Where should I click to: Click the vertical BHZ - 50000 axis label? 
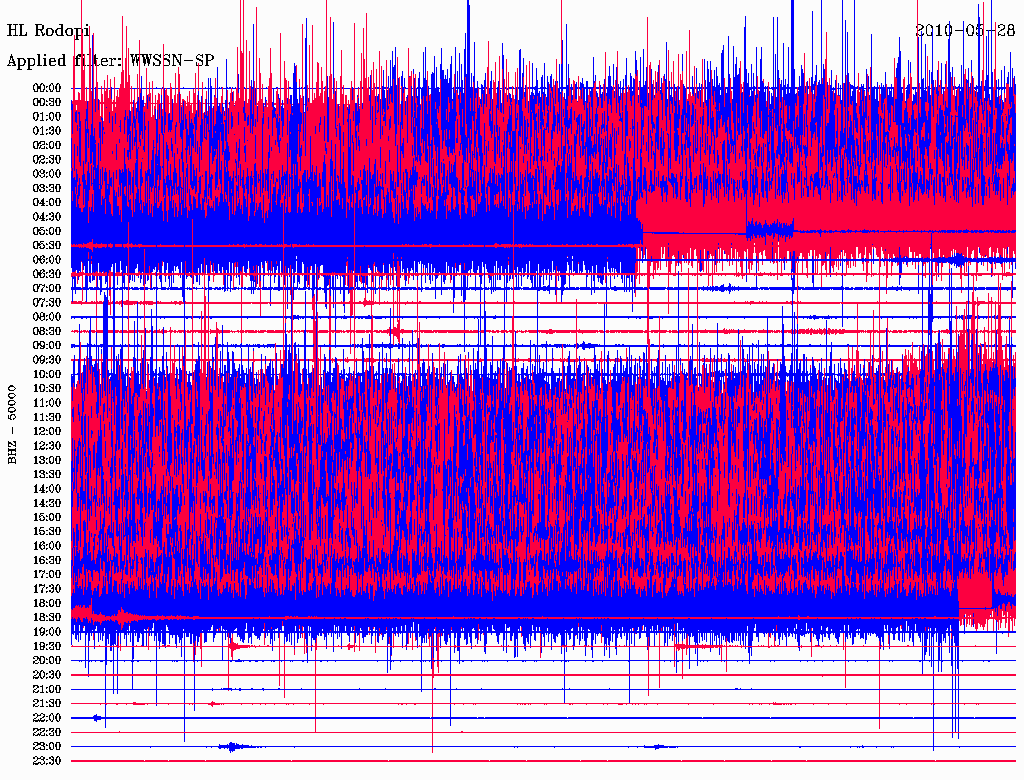tap(13, 423)
